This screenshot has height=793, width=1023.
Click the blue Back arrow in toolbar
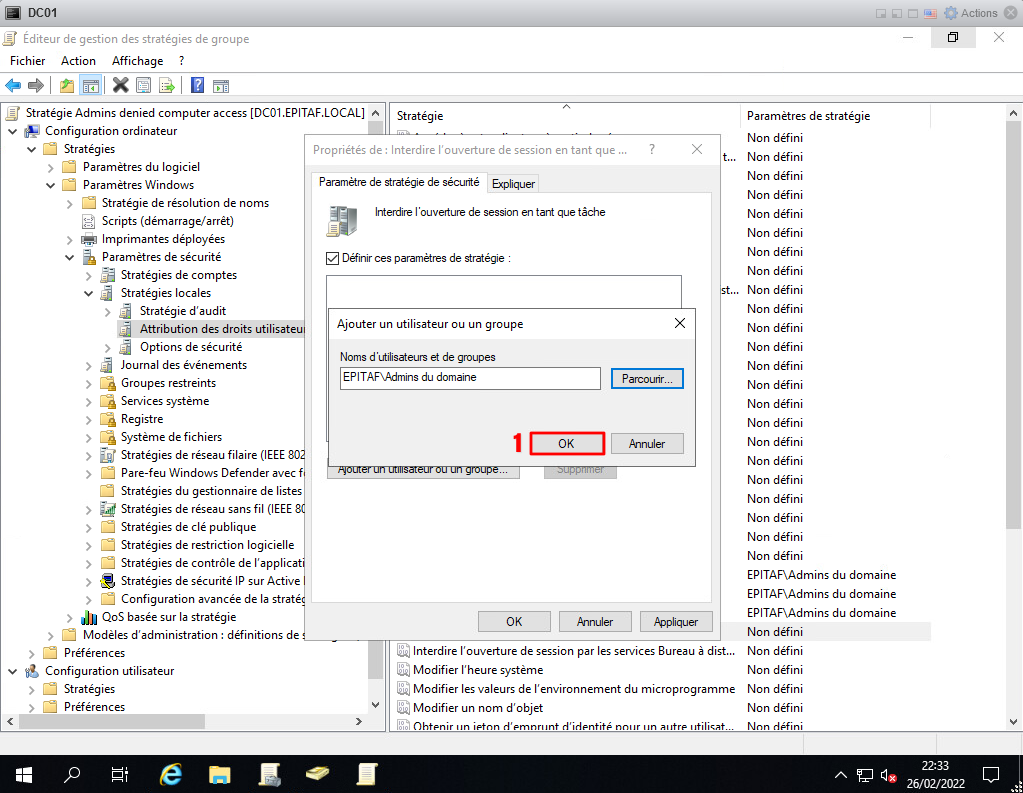[x=13, y=86]
